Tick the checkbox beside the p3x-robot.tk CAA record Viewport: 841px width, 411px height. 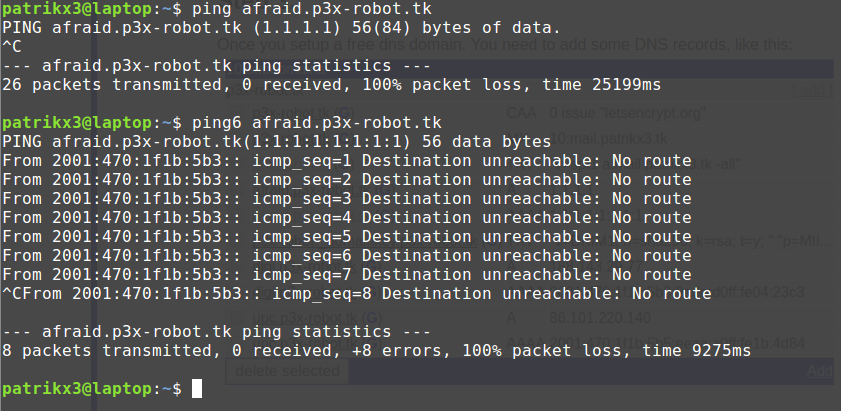point(237,113)
